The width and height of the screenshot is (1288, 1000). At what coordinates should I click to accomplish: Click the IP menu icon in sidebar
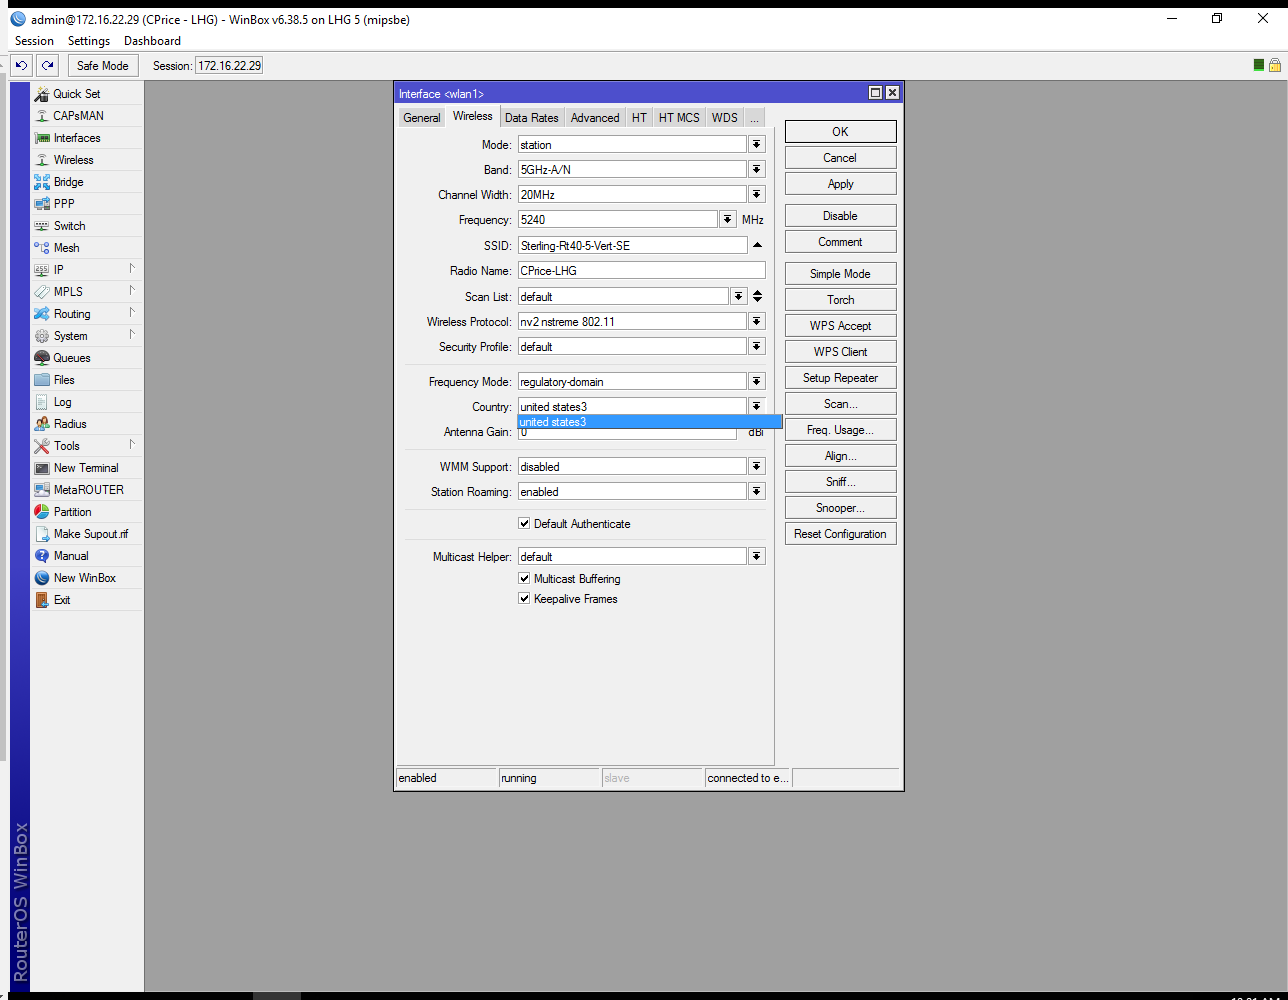pos(42,270)
